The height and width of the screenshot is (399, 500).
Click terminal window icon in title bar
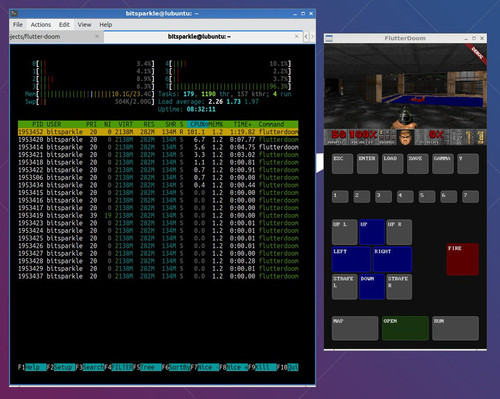[14, 14]
